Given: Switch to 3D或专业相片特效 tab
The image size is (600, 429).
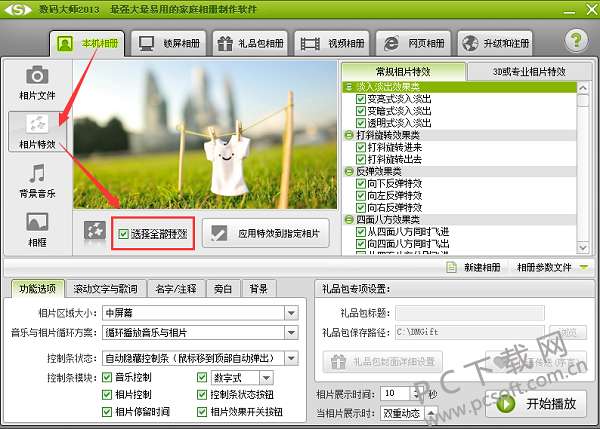Looking at the screenshot, I should click(529, 72).
